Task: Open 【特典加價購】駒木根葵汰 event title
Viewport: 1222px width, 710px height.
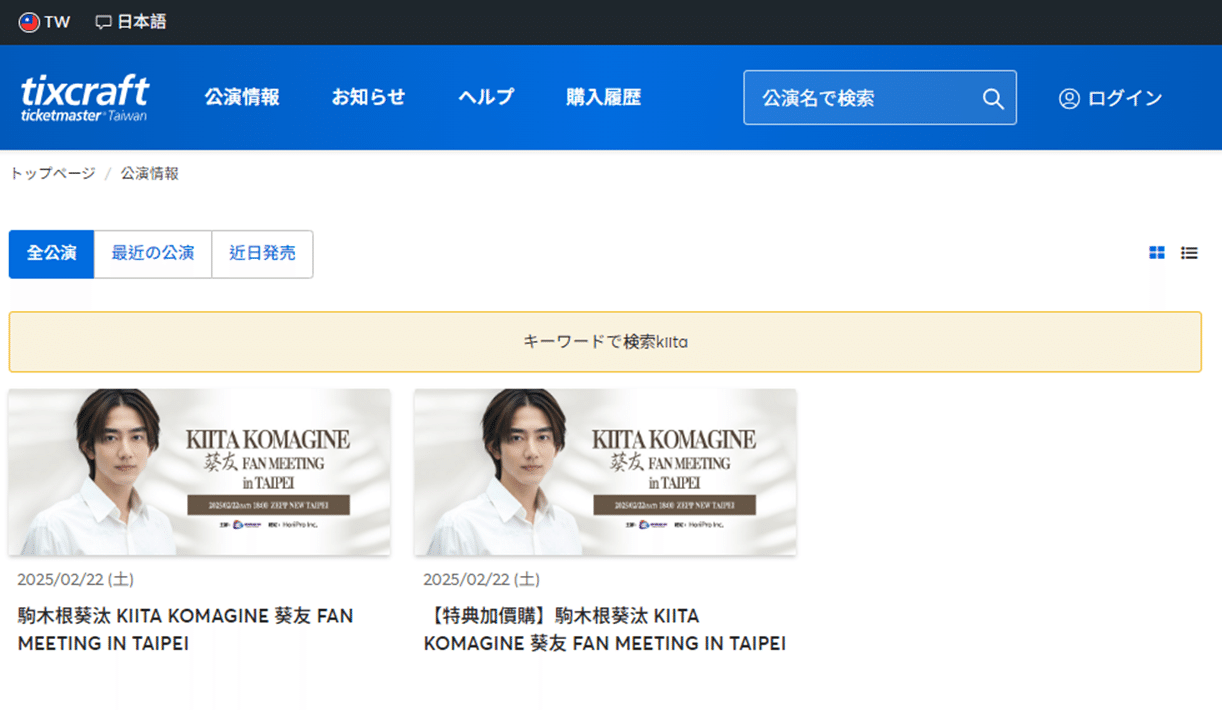Action: 605,629
